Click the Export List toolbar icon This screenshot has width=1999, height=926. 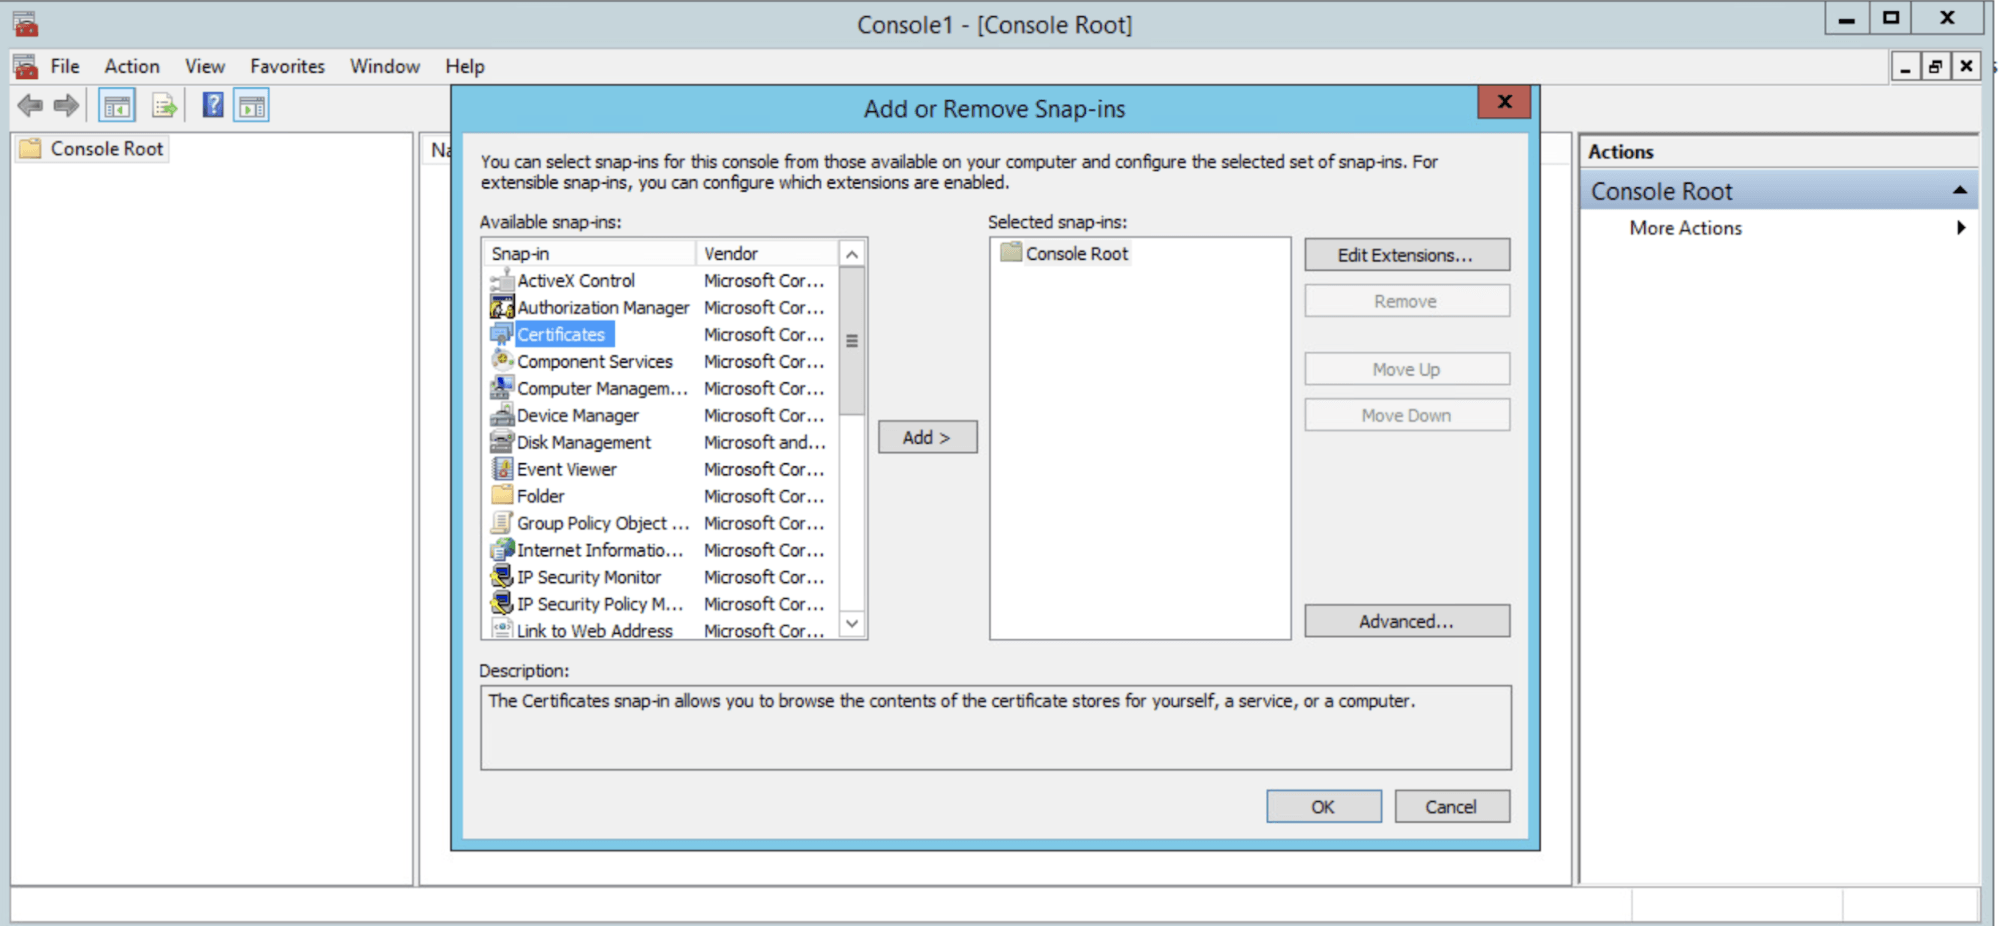click(x=164, y=105)
